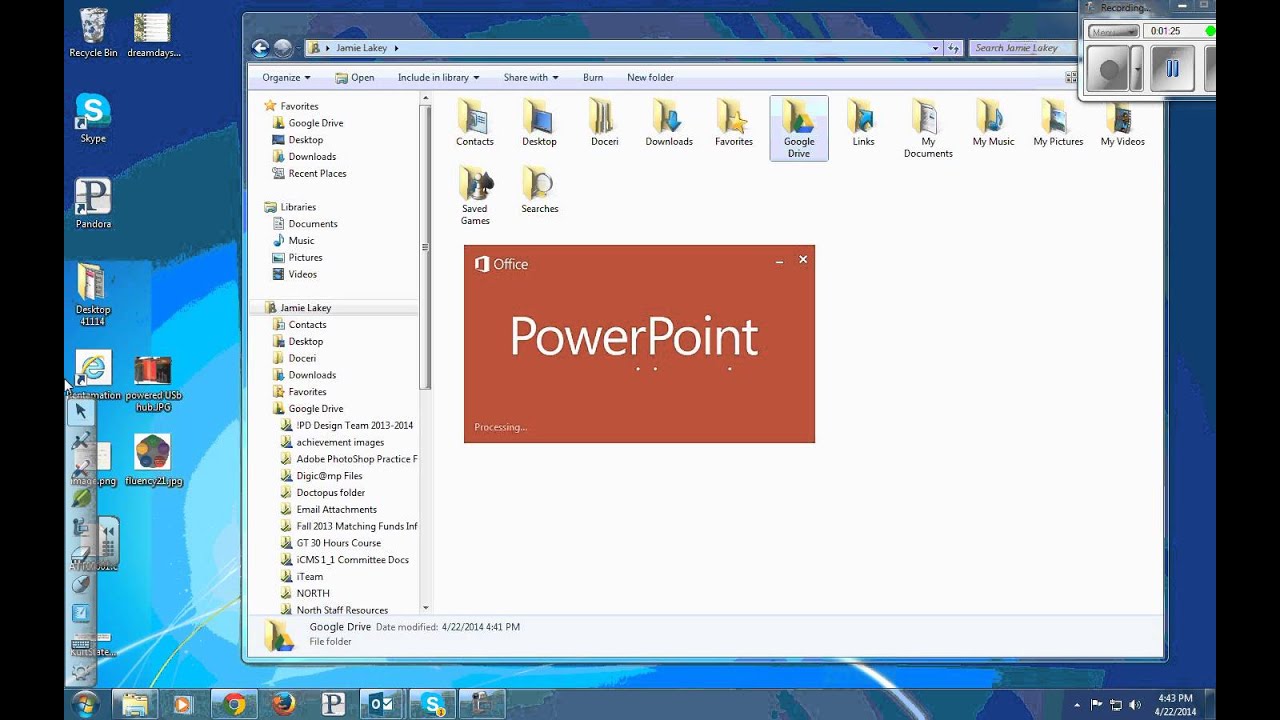
Task: Open fluency21.jpg on the desktop
Action: coord(153,460)
